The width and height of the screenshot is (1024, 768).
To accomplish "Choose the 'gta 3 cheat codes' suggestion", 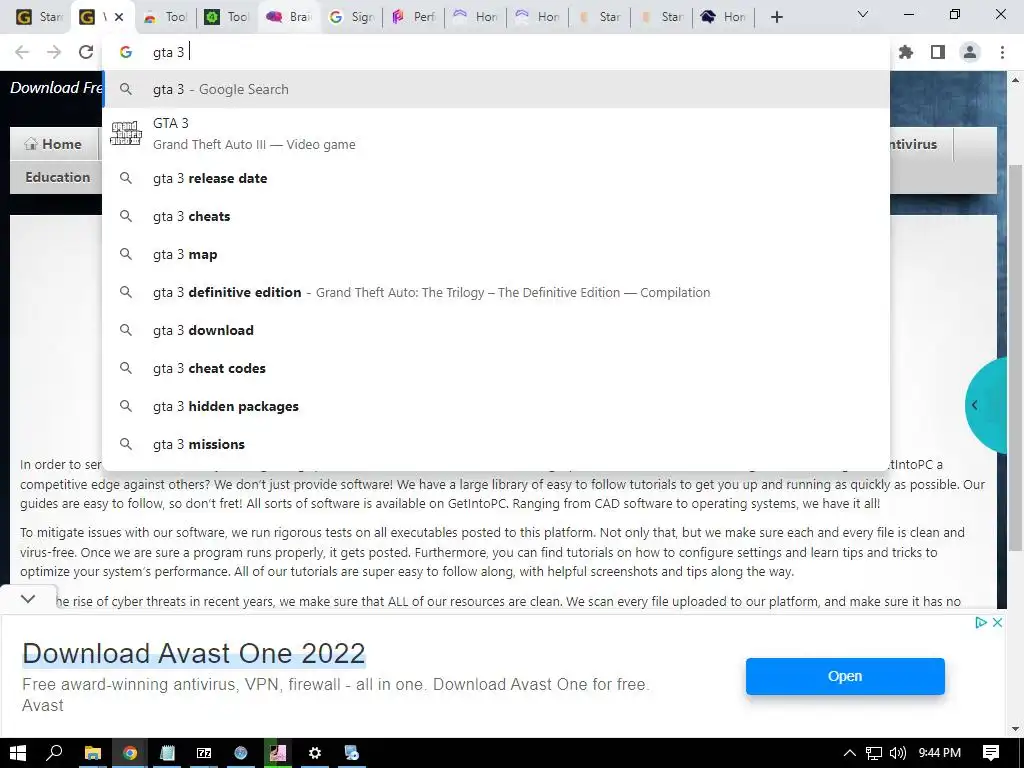I will (x=496, y=368).
